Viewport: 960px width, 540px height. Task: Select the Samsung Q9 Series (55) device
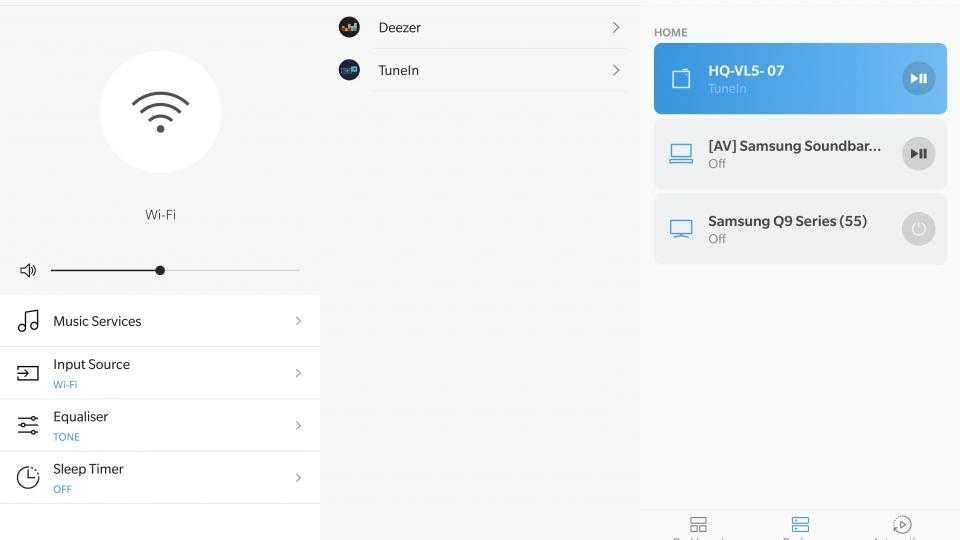pyautogui.click(x=800, y=229)
